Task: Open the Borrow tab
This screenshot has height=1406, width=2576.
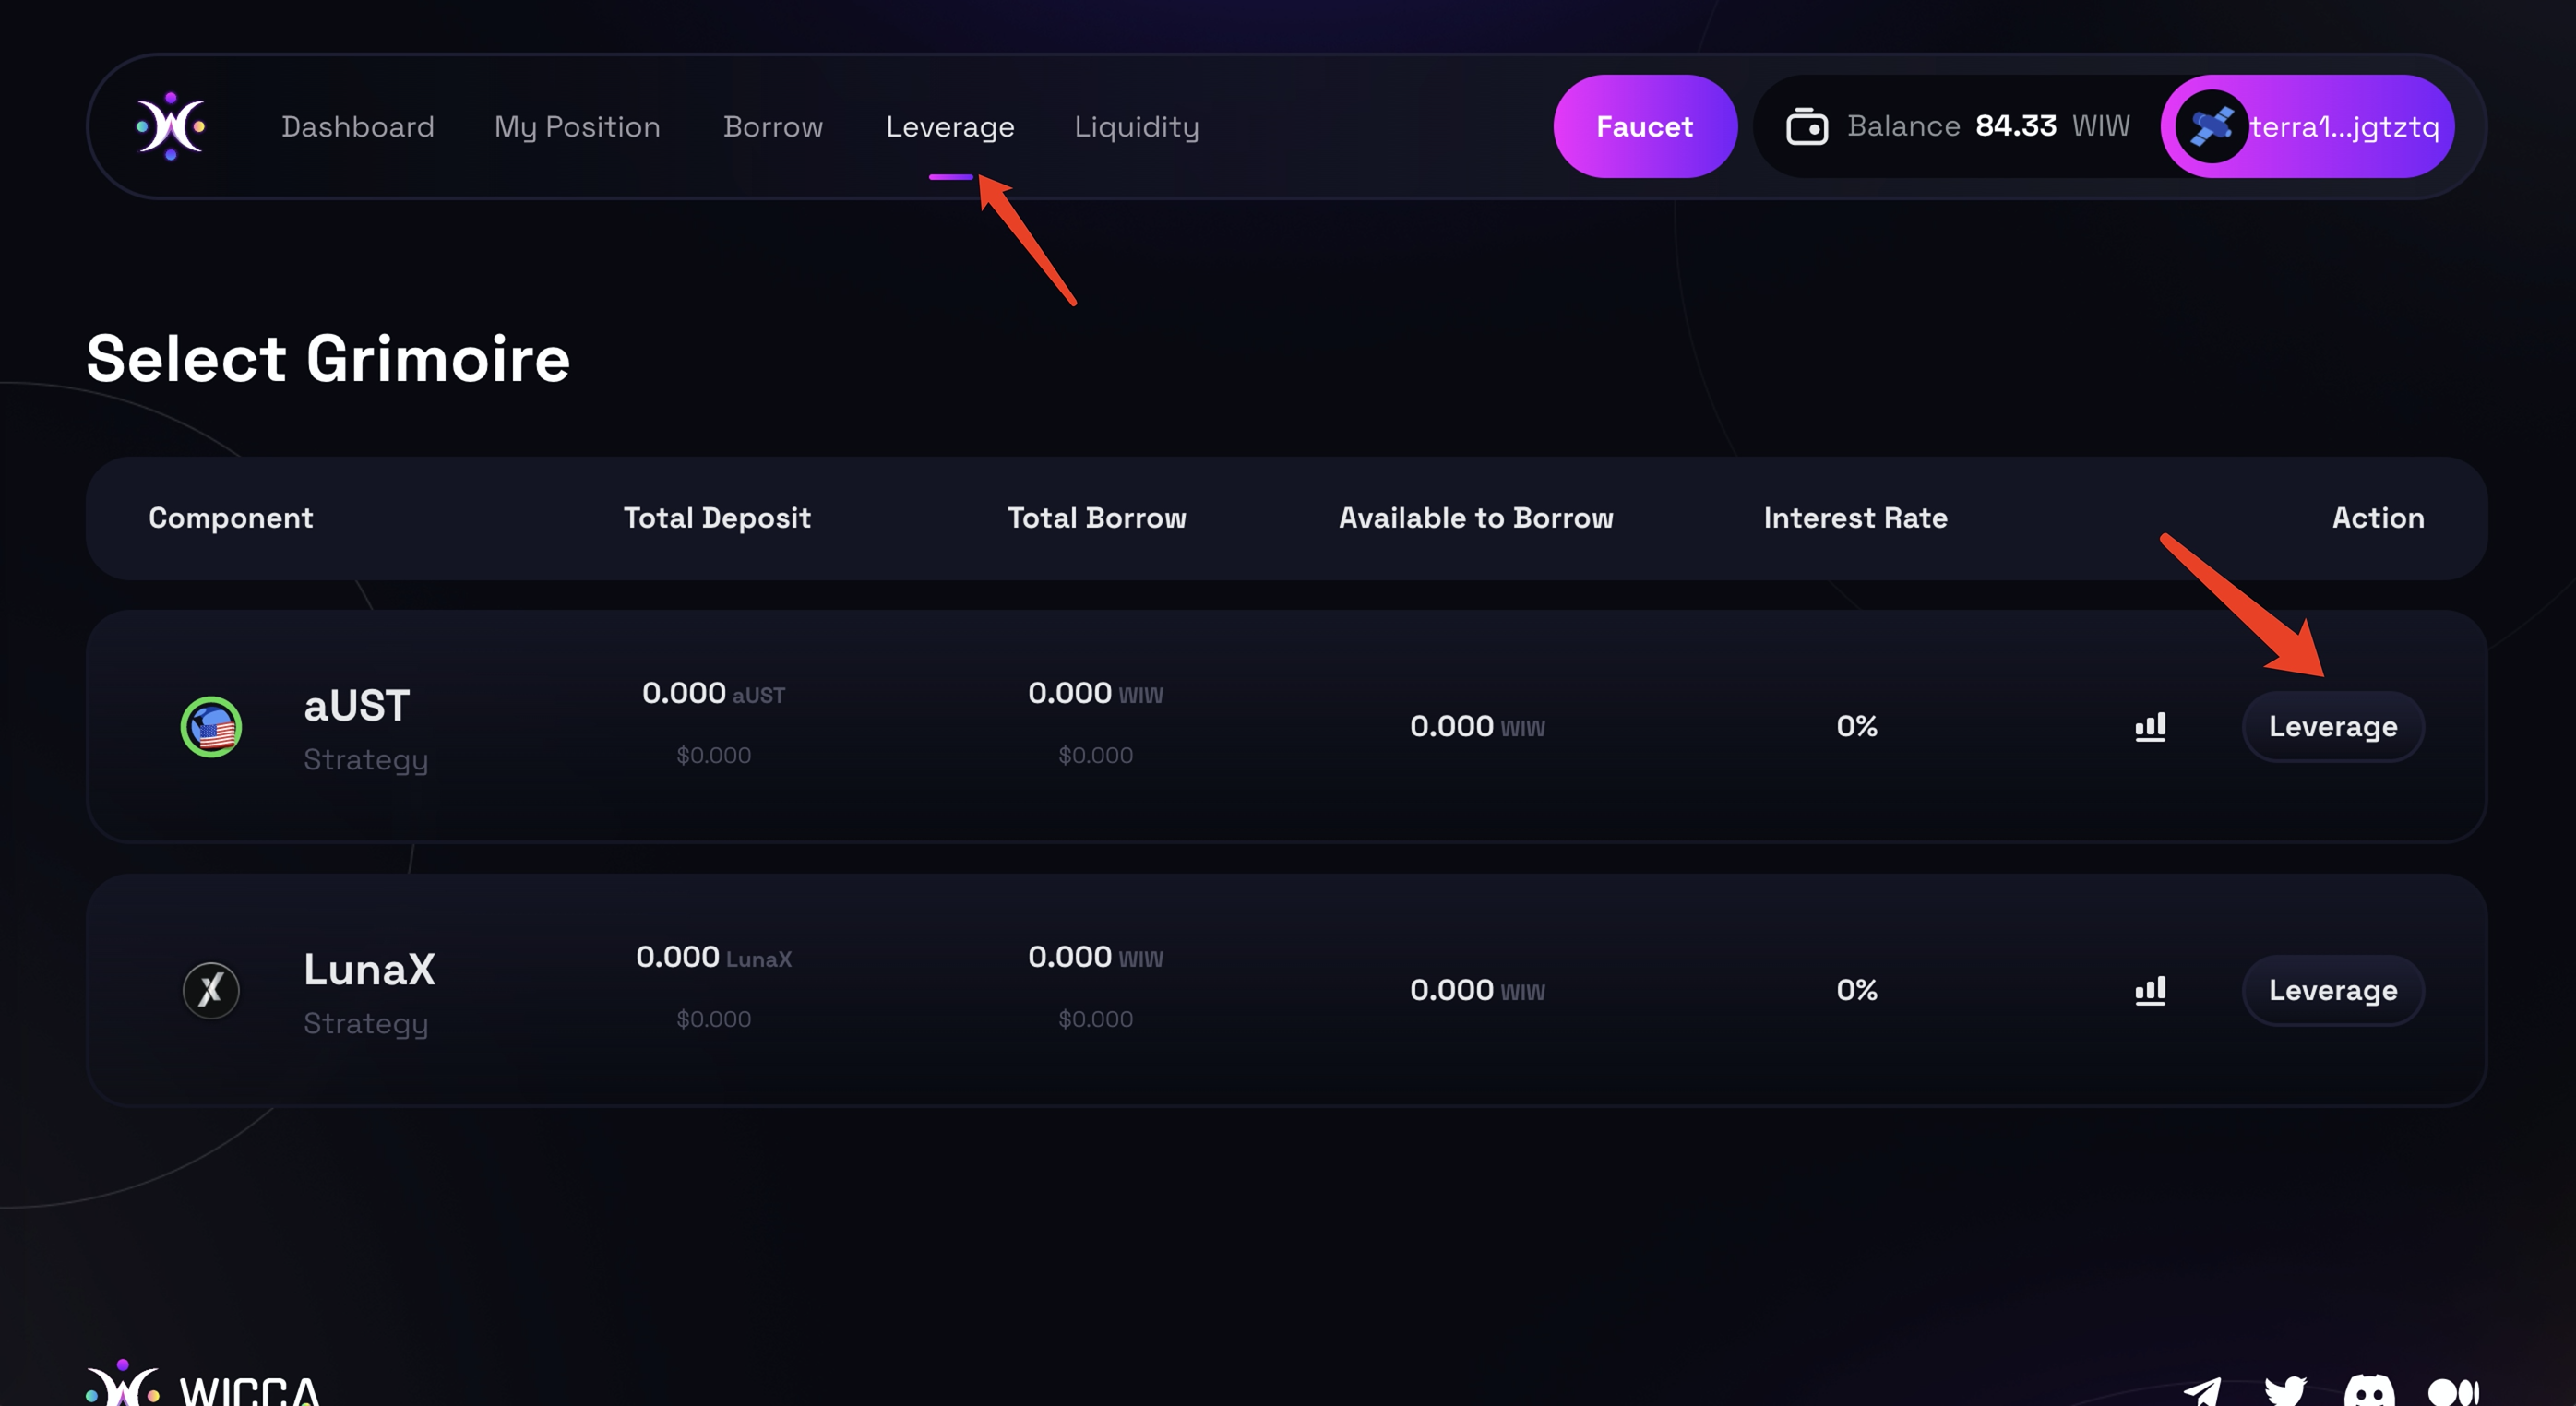Action: (773, 127)
